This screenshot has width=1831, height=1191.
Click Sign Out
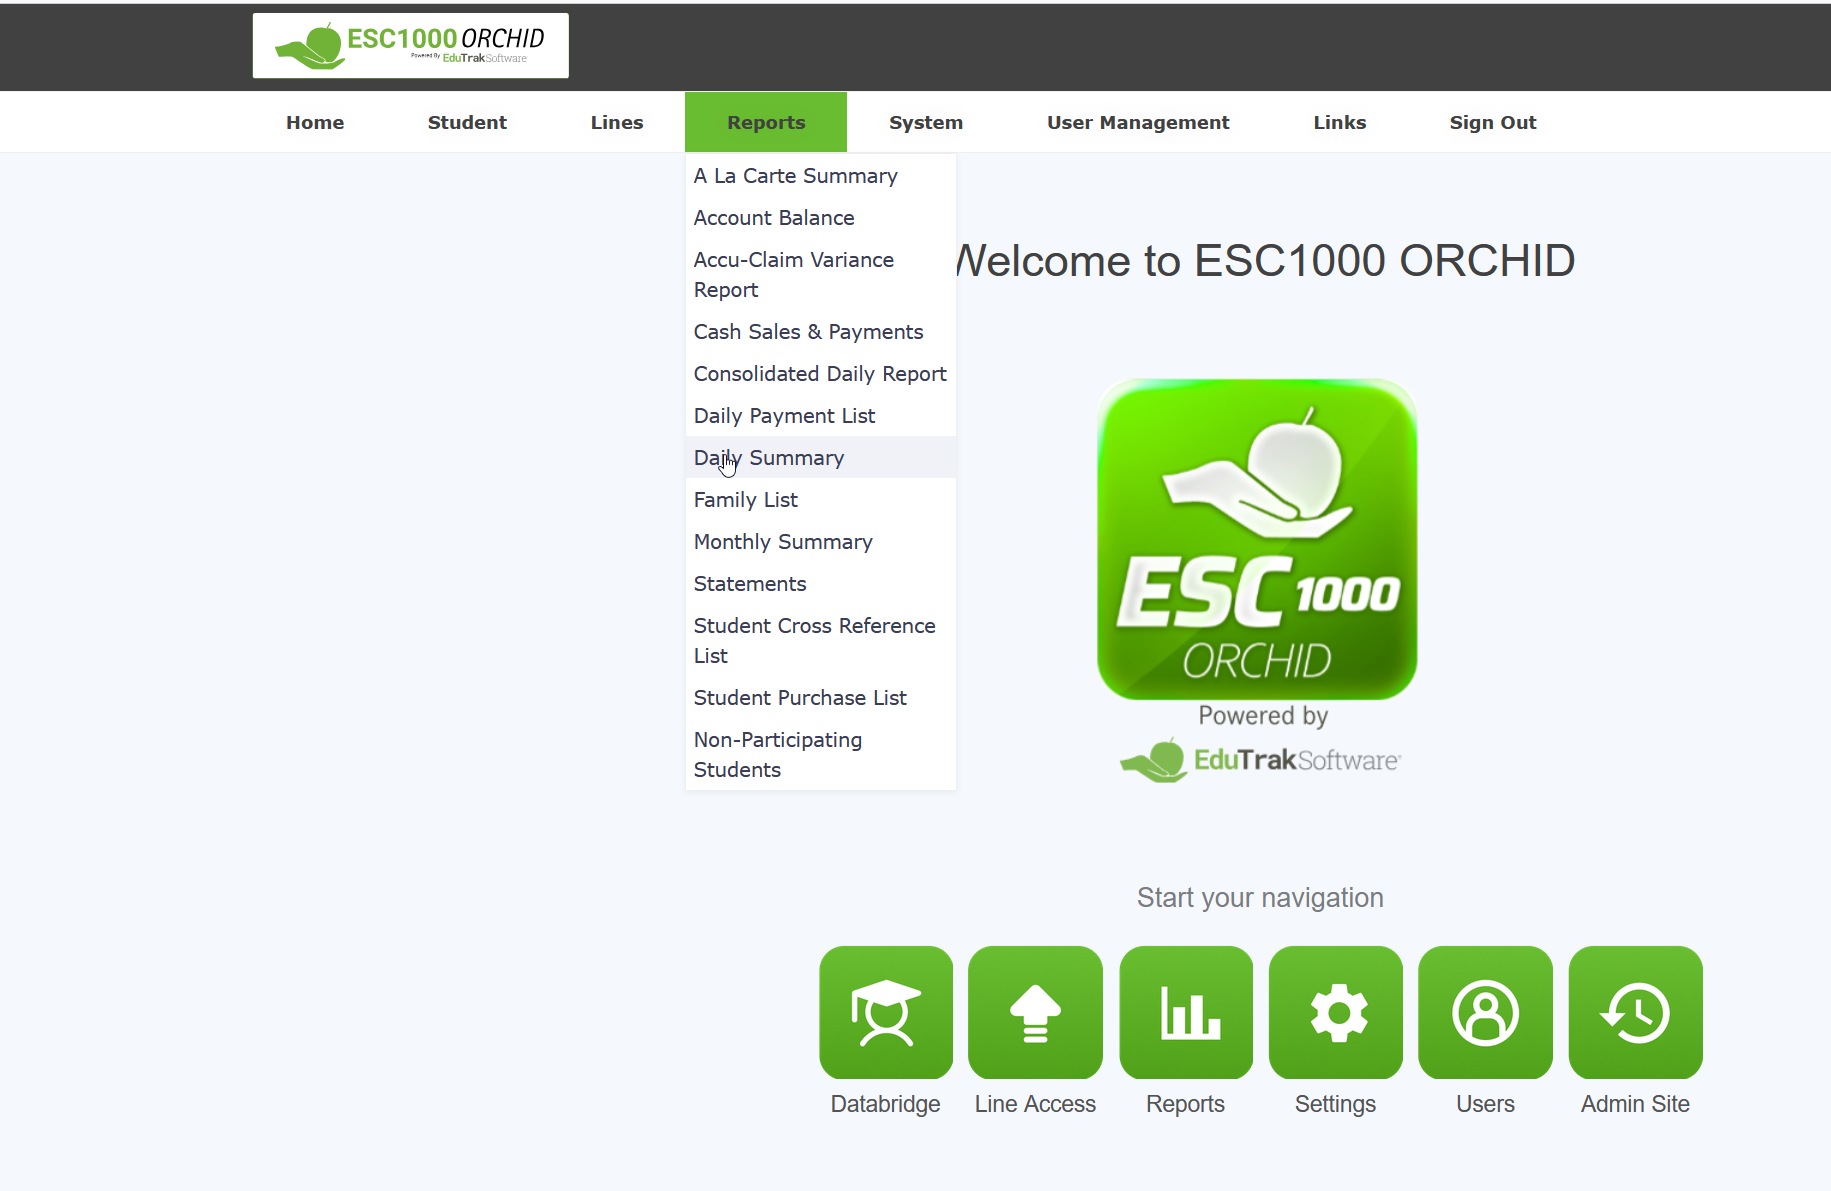click(1492, 121)
